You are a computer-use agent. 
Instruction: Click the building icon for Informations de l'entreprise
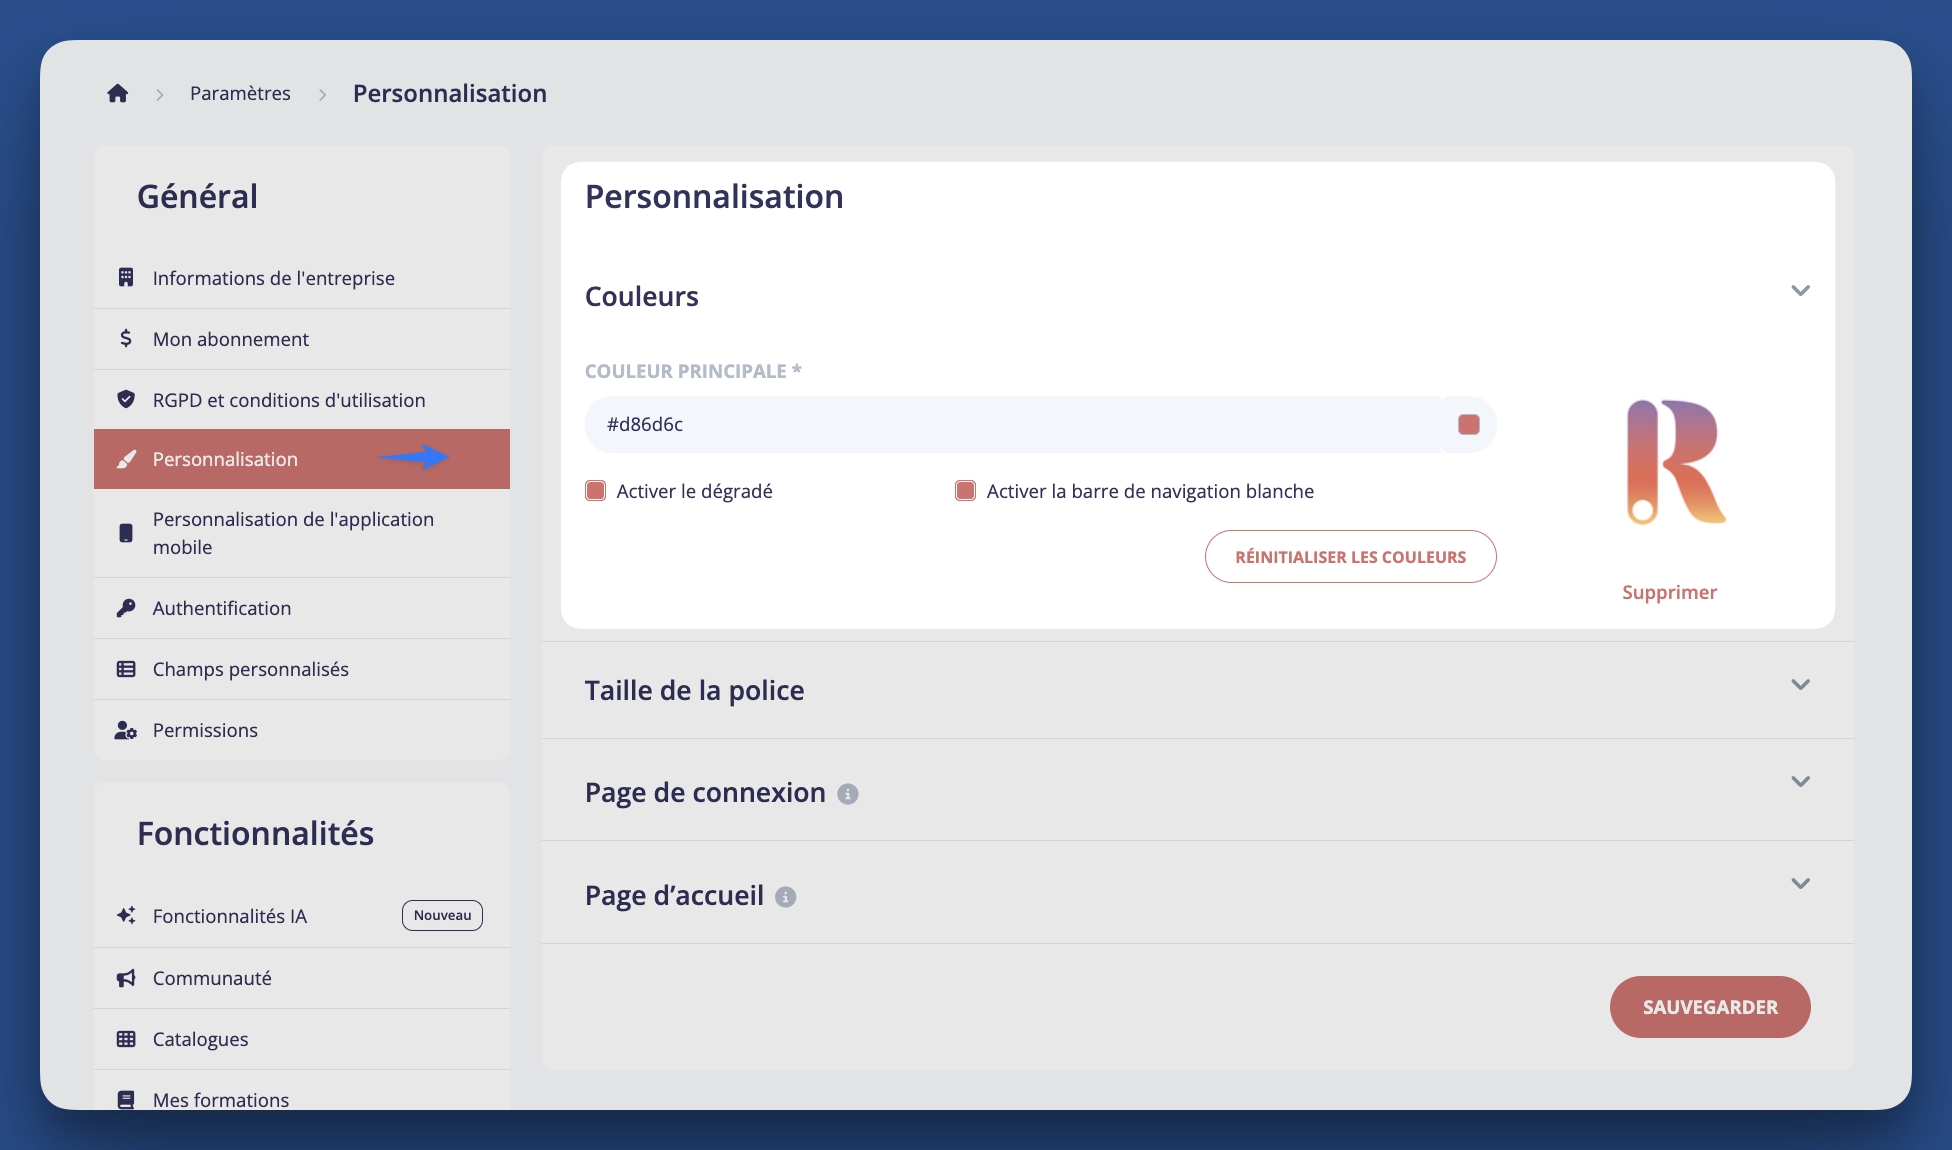[126, 277]
